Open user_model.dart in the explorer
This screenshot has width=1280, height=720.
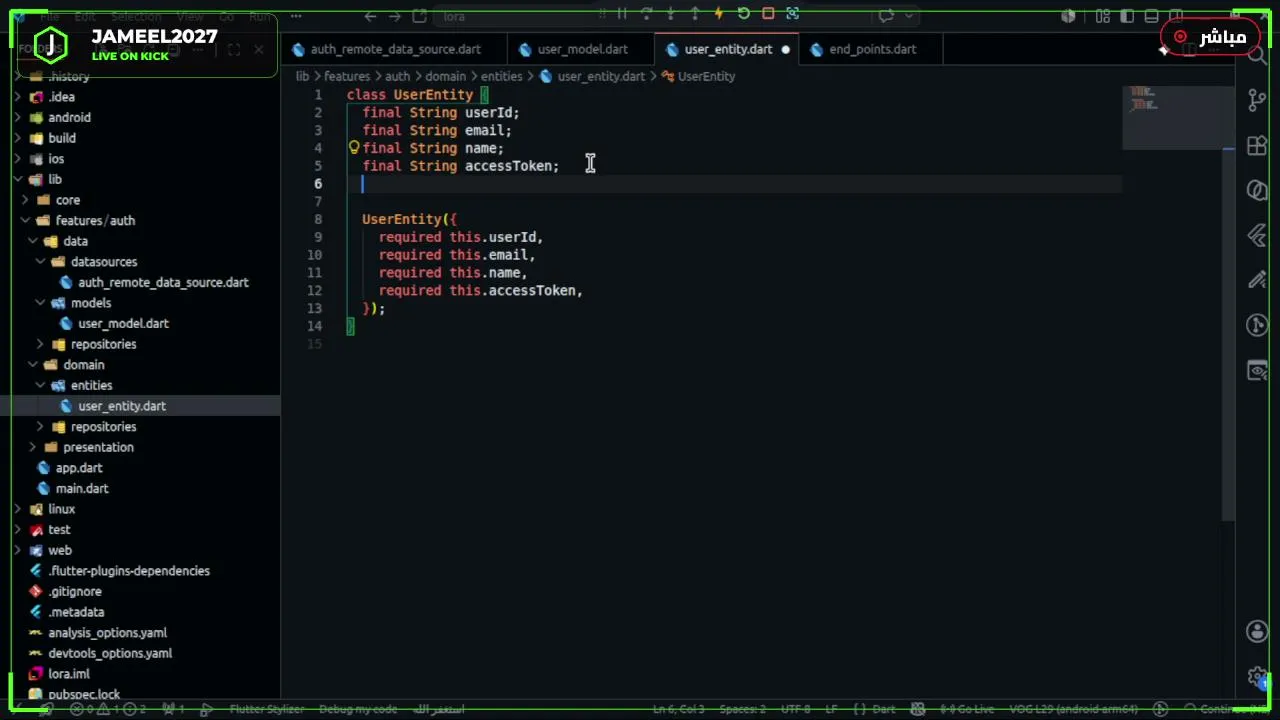pos(123,323)
